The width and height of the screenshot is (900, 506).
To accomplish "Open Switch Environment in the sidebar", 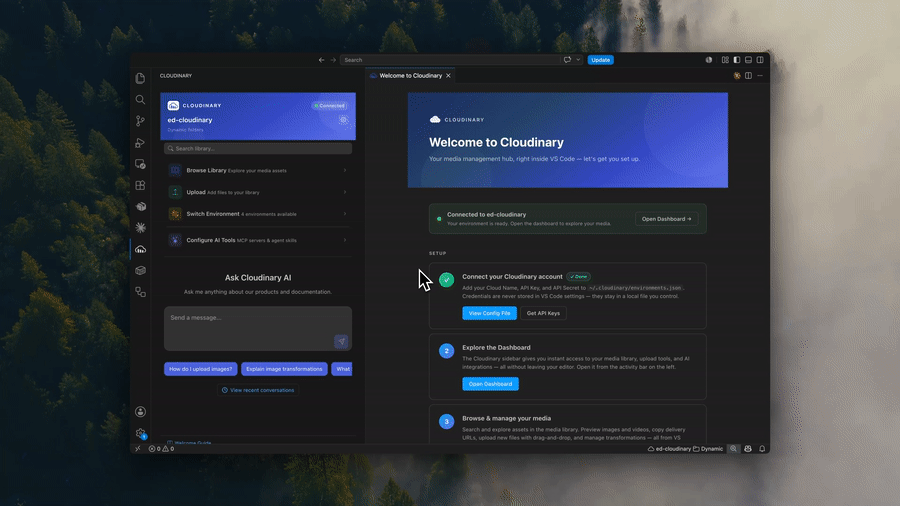I will [258, 214].
